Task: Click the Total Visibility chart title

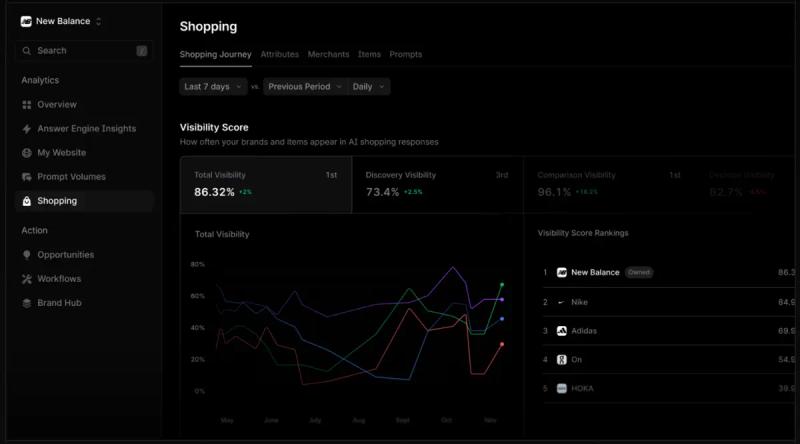Action: [x=222, y=234]
